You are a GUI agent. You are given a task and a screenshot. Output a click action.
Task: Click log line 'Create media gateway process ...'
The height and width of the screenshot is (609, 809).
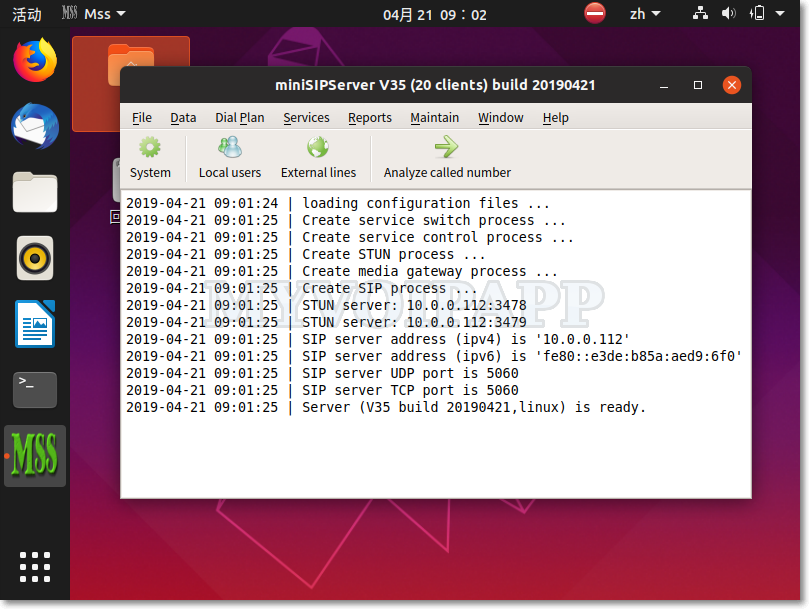tap(342, 271)
